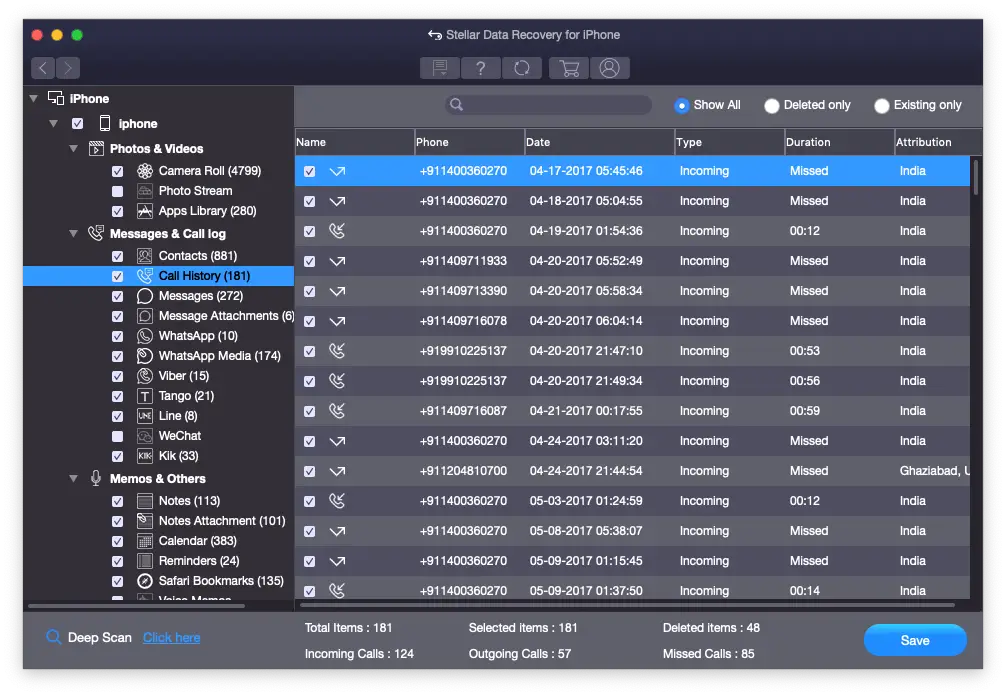Screen dimensions: 1006x696
Task: Click the Safari Bookmarks compass icon
Action: point(145,581)
